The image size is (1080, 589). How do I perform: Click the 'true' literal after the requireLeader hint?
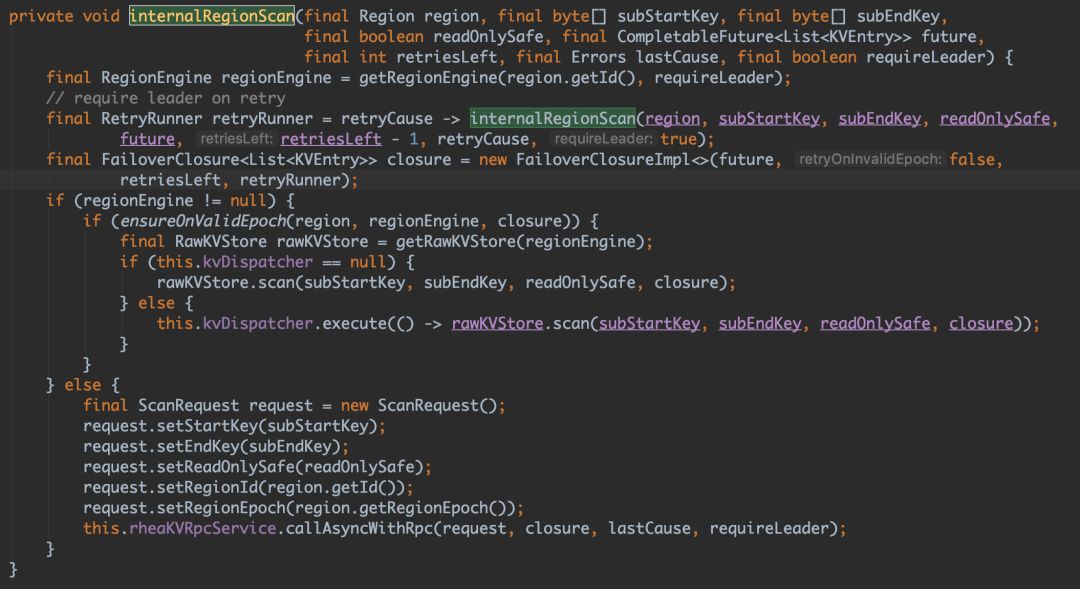678,139
